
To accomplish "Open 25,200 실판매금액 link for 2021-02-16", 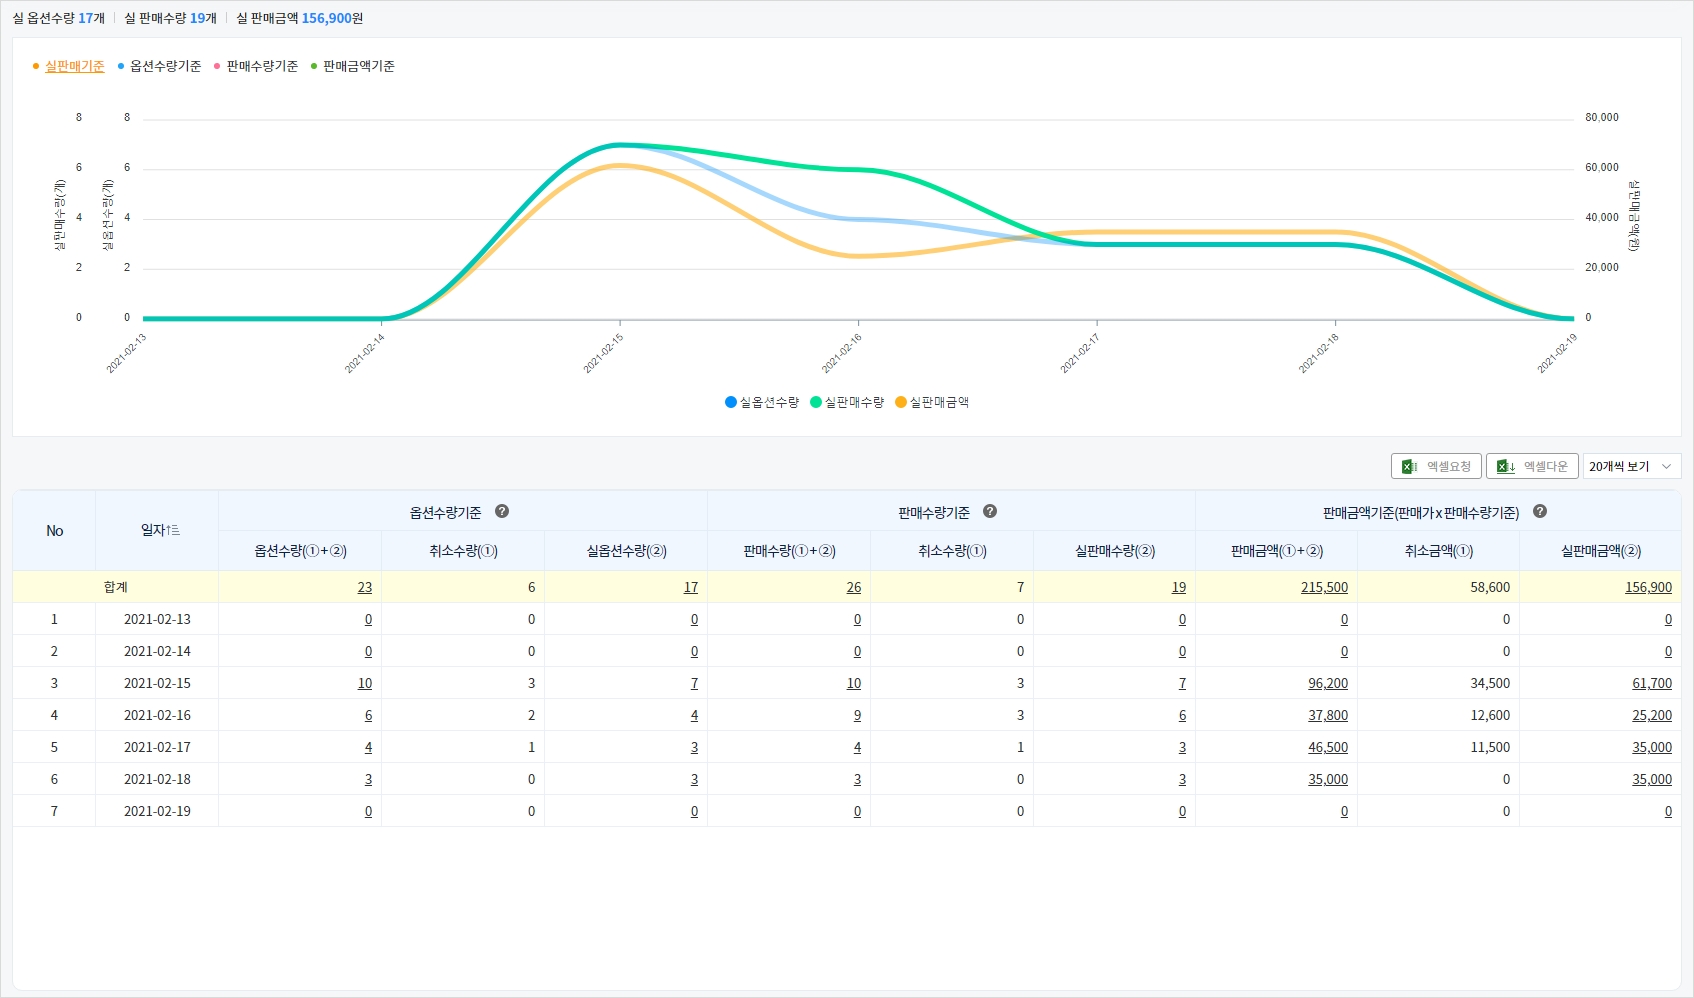I will [x=1652, y=715].
